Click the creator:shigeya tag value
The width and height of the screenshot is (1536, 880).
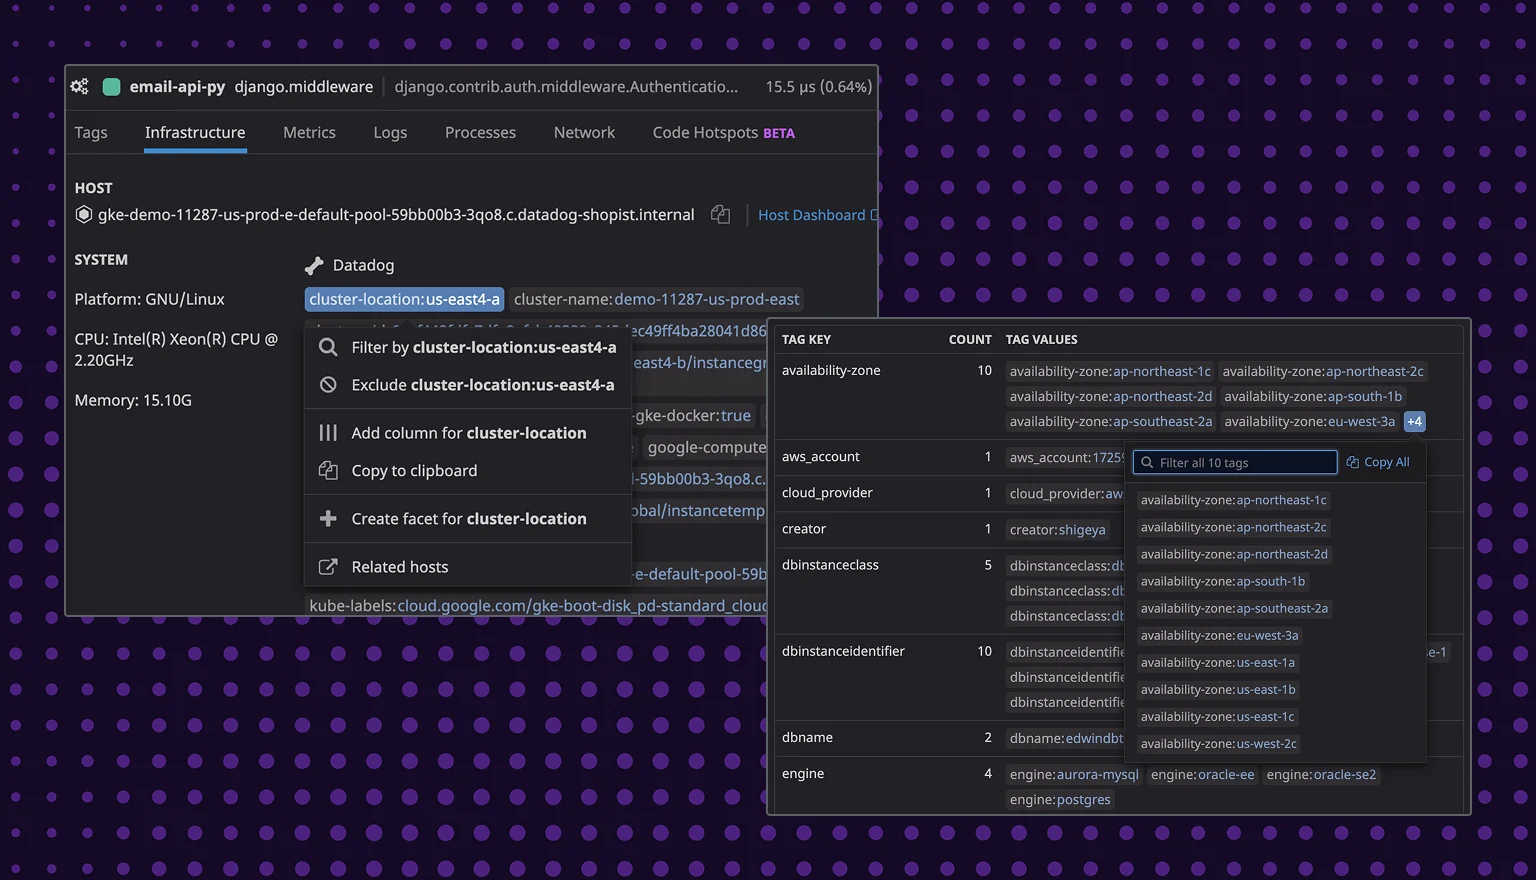click(x=1058, y=530)
